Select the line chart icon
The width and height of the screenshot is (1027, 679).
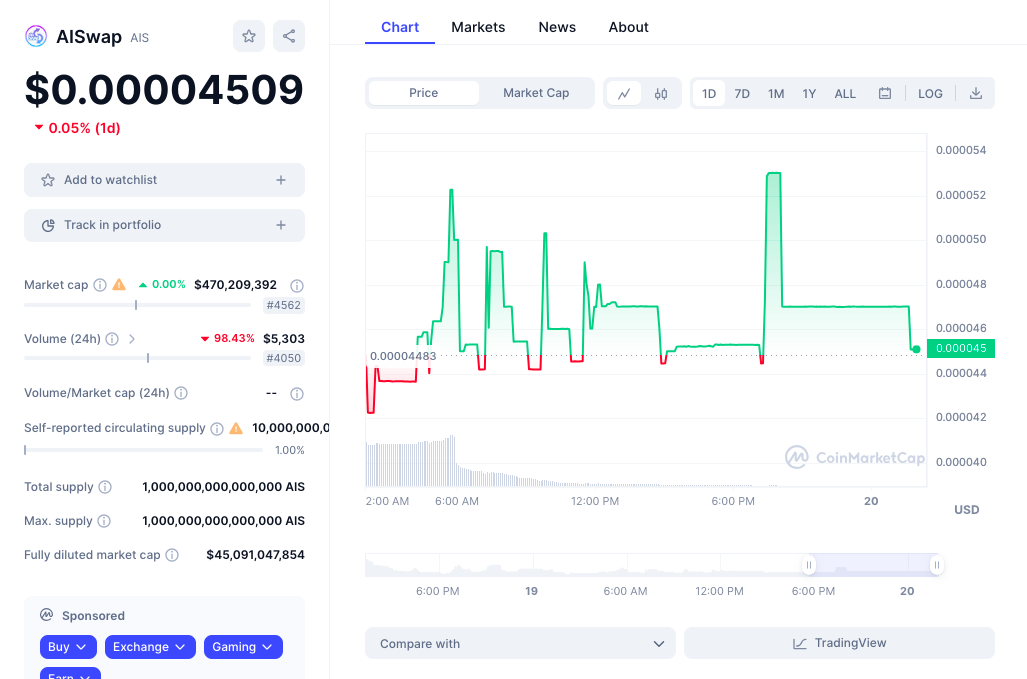(623, 92)
